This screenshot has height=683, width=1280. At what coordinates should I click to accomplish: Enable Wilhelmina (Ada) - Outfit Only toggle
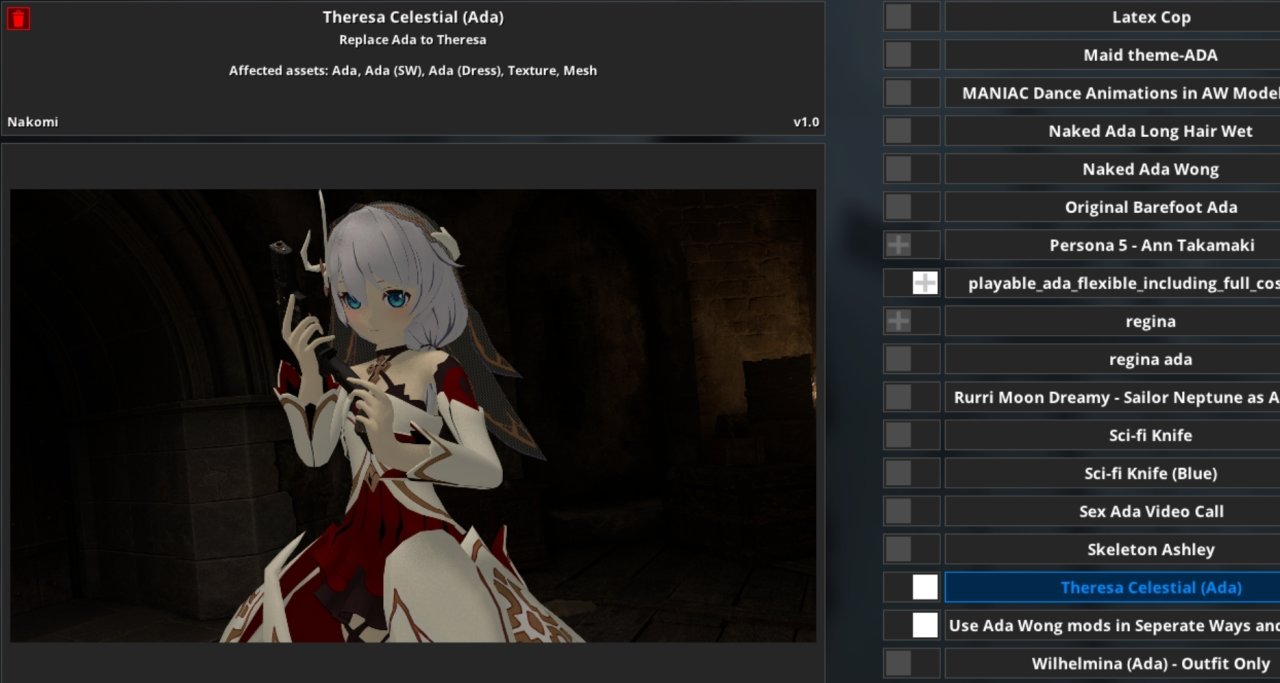[x=912, y=663]
